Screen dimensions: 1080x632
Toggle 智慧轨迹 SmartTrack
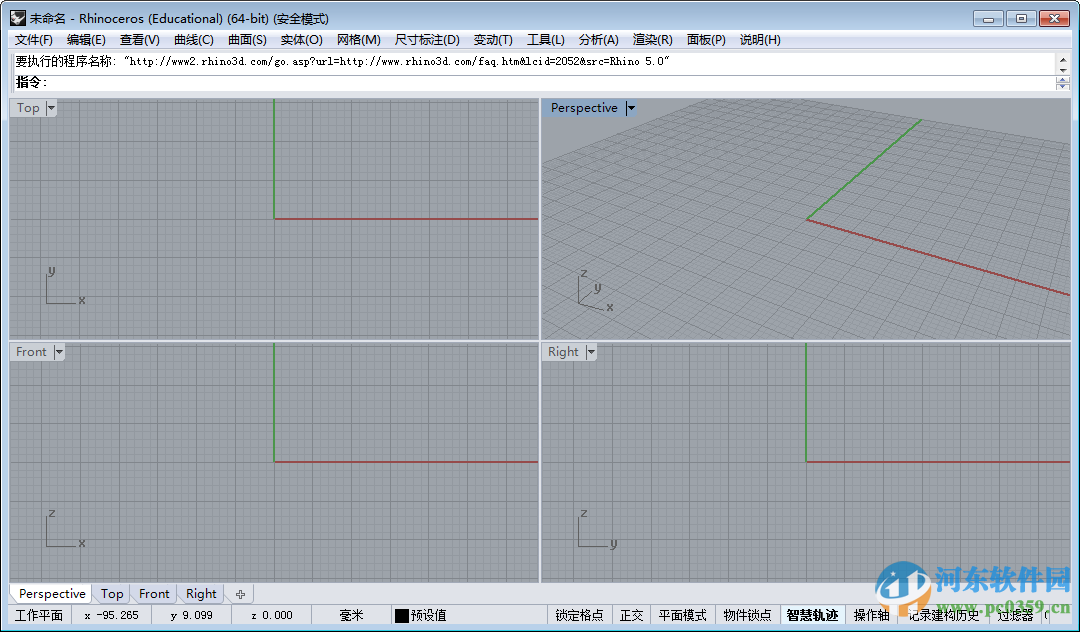pos(812,615)
